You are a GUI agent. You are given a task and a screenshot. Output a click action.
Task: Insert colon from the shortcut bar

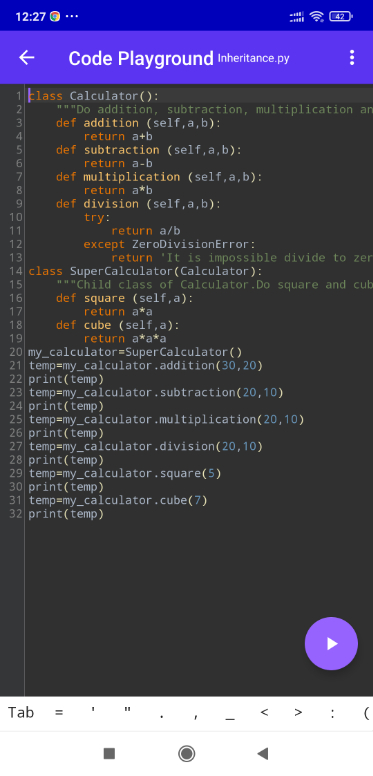(x=332, y=714)
